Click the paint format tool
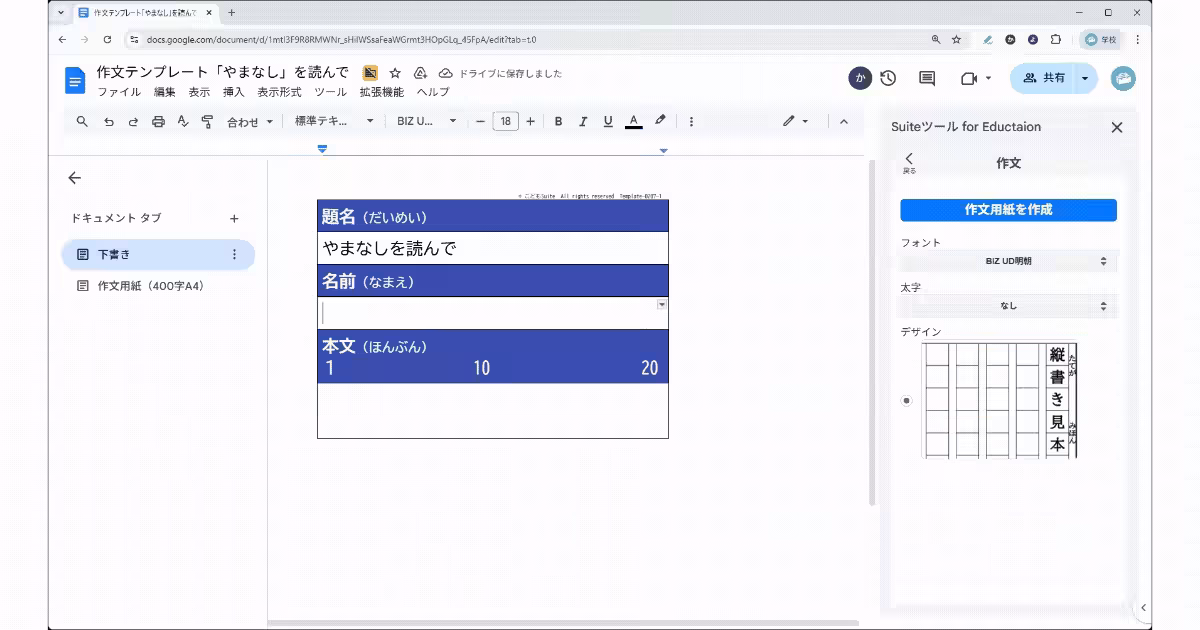 click(206, 121)
